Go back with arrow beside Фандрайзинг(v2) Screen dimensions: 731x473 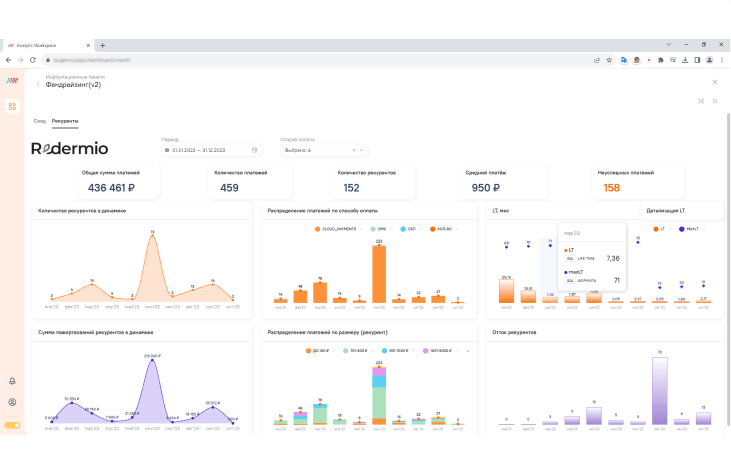38,85
